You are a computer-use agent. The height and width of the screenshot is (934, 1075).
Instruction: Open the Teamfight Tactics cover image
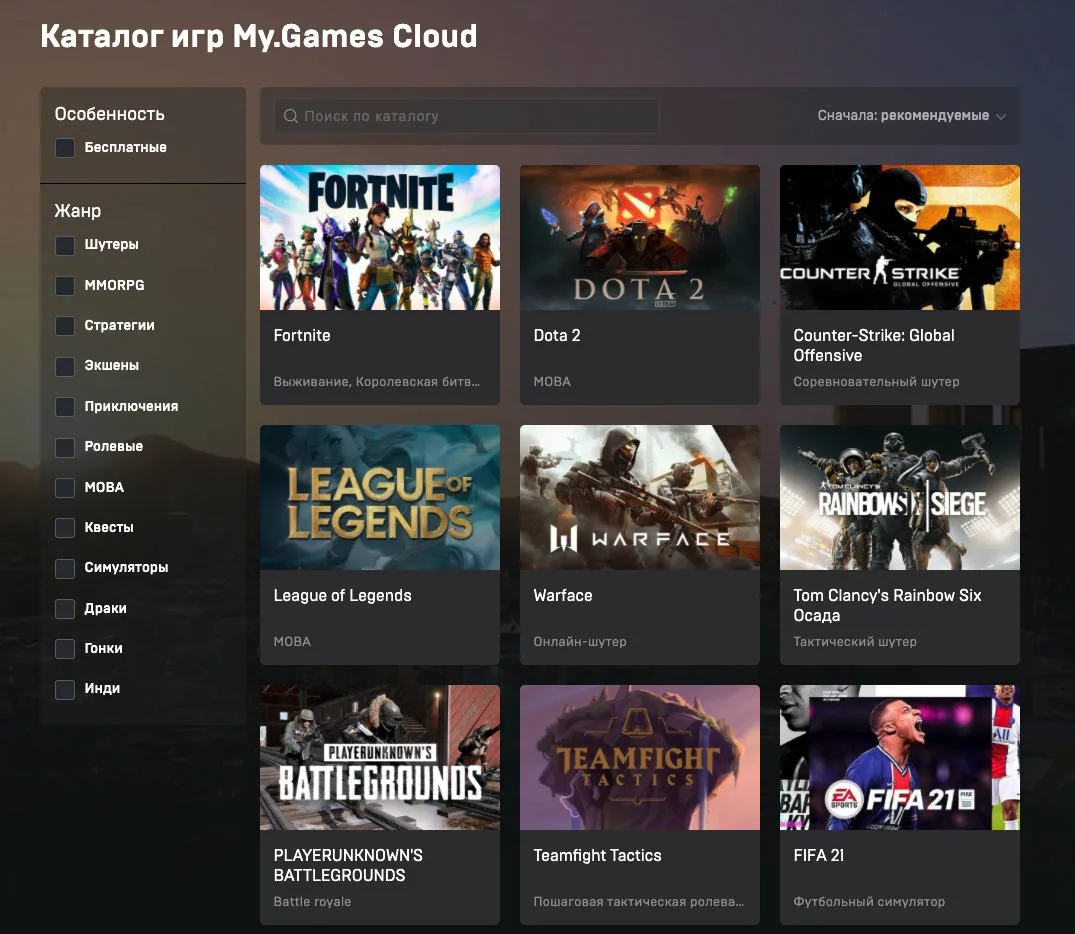coord(640,757)
